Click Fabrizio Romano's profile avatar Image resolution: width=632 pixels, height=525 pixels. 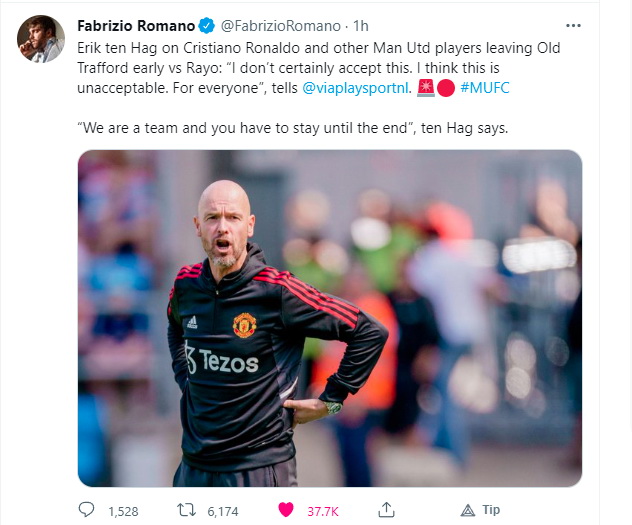coord(41,39)
